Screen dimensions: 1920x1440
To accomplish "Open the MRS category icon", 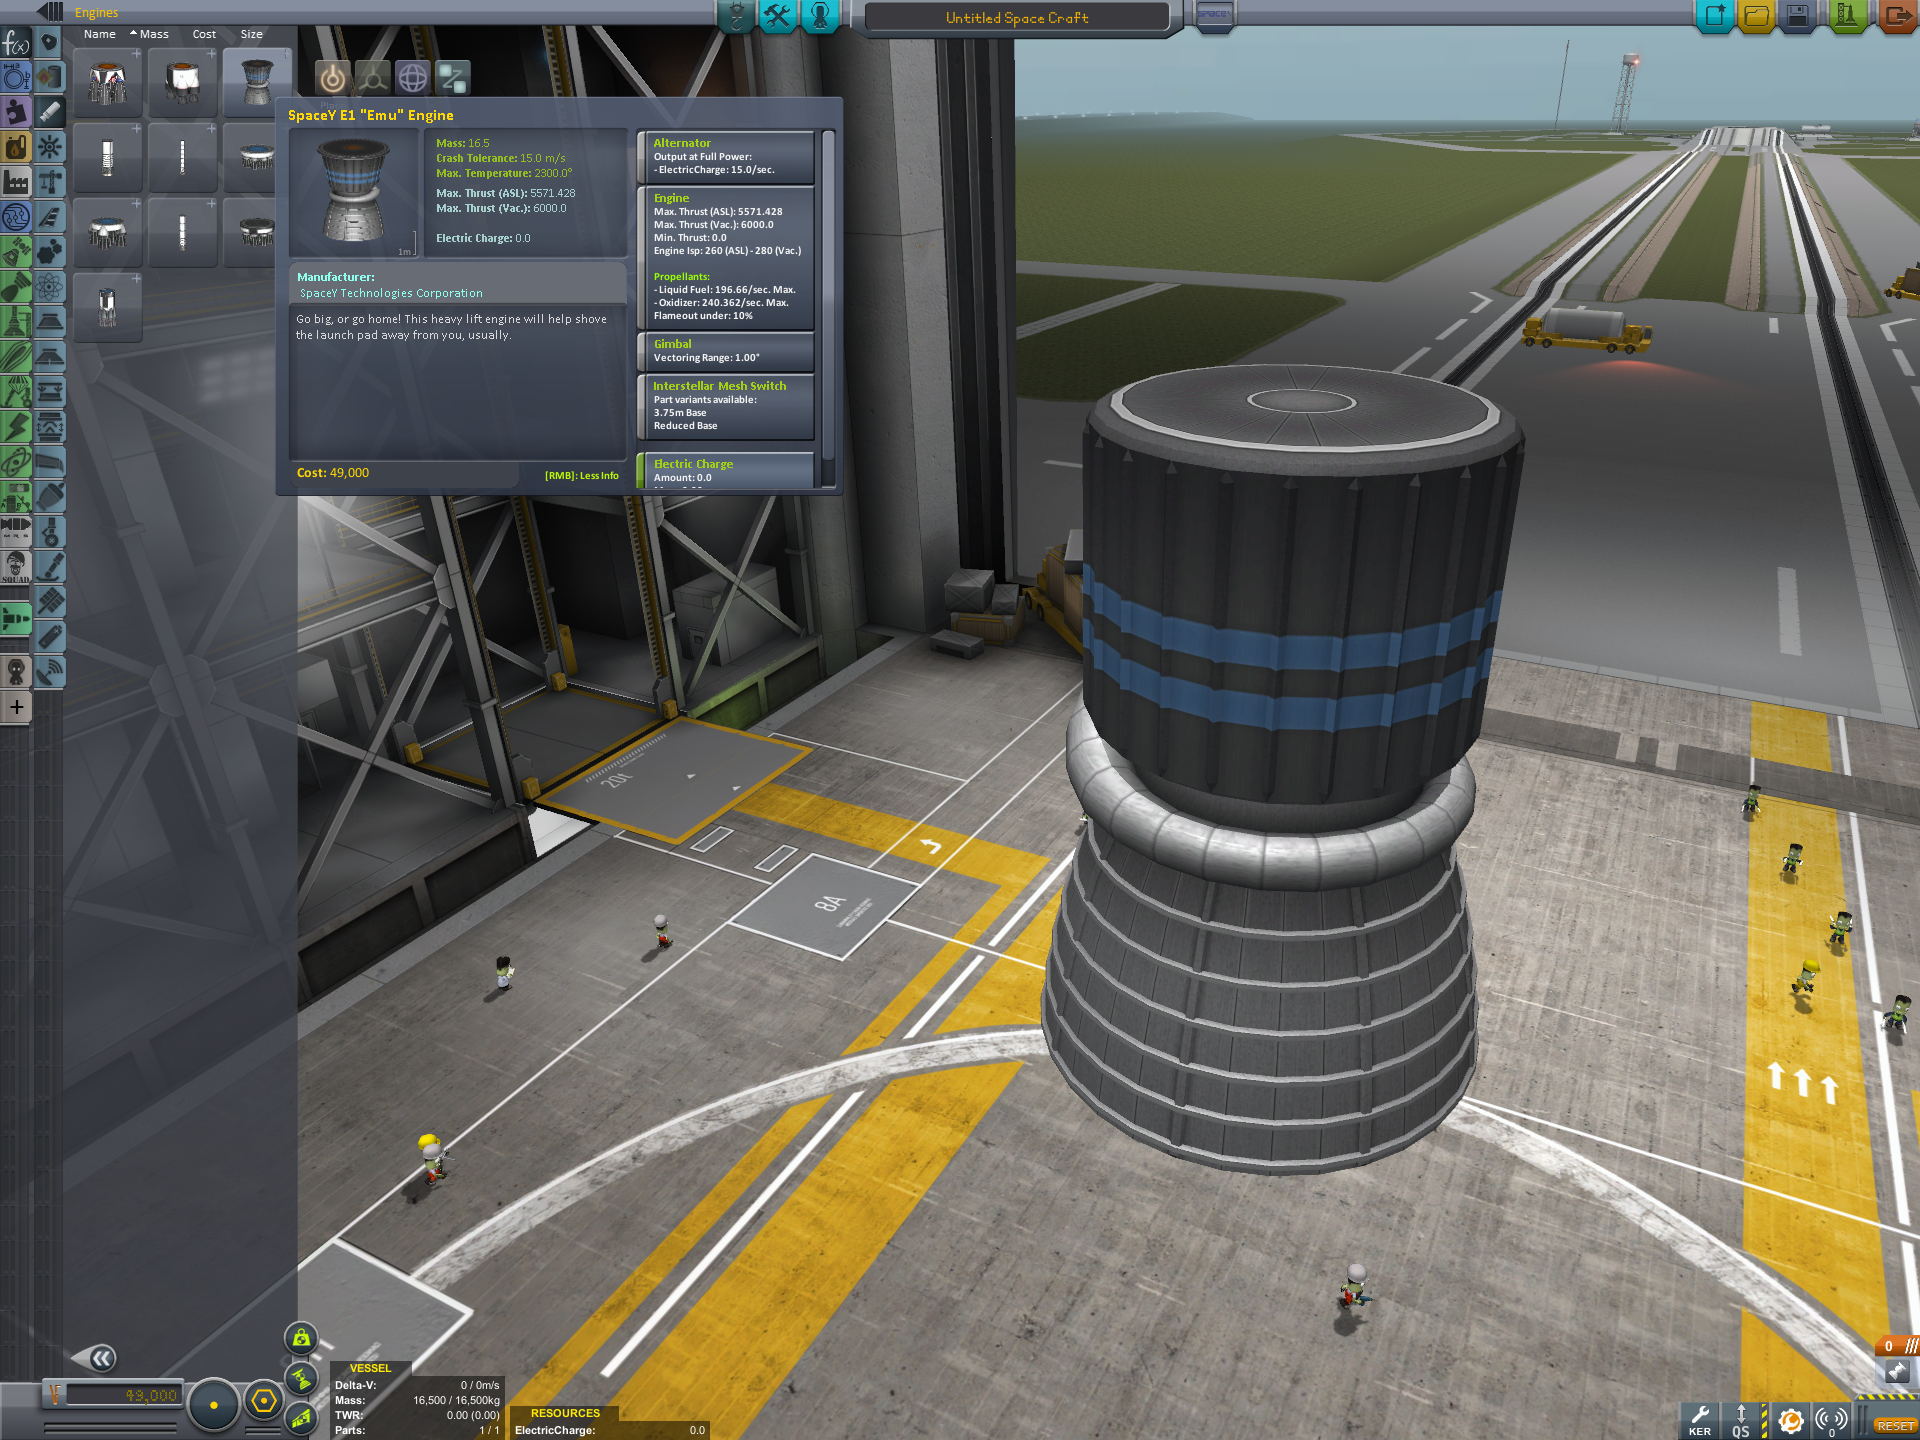I will 16,531.
